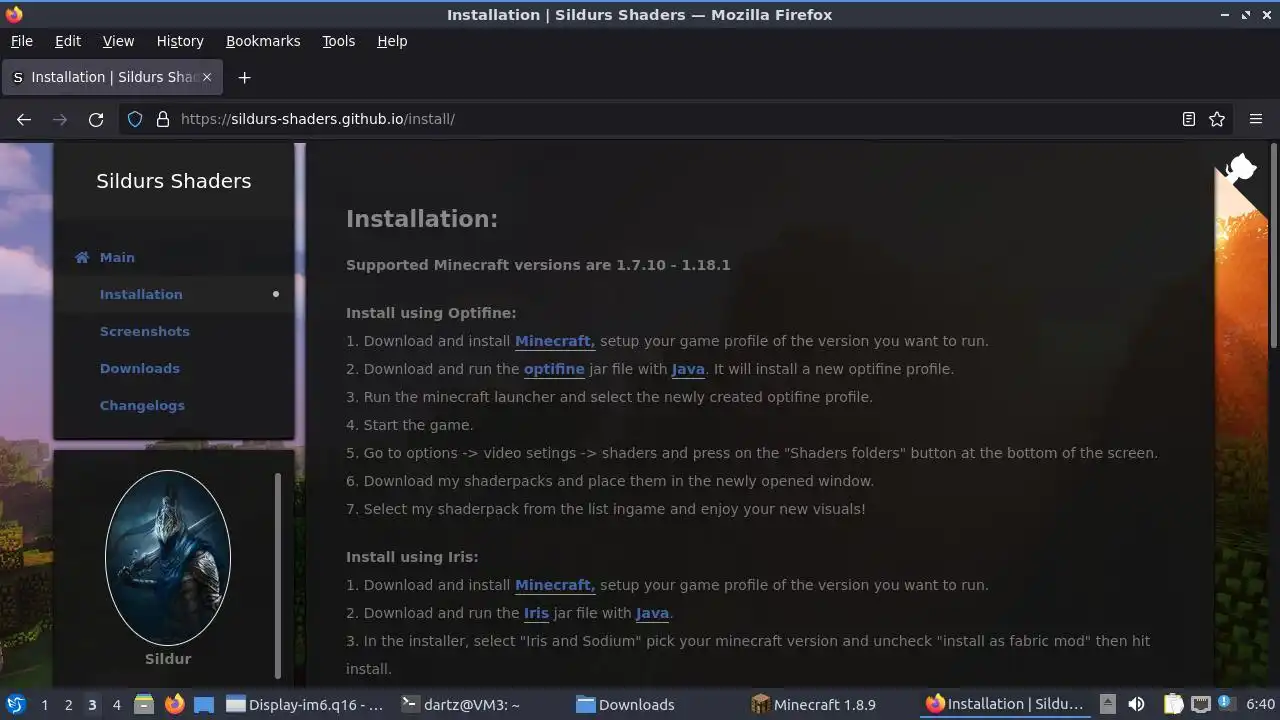This screenshot has width=1280, height=720.
Task: Expand hidden tray icons with the up arrow
Action: [x=1107, y=704]
